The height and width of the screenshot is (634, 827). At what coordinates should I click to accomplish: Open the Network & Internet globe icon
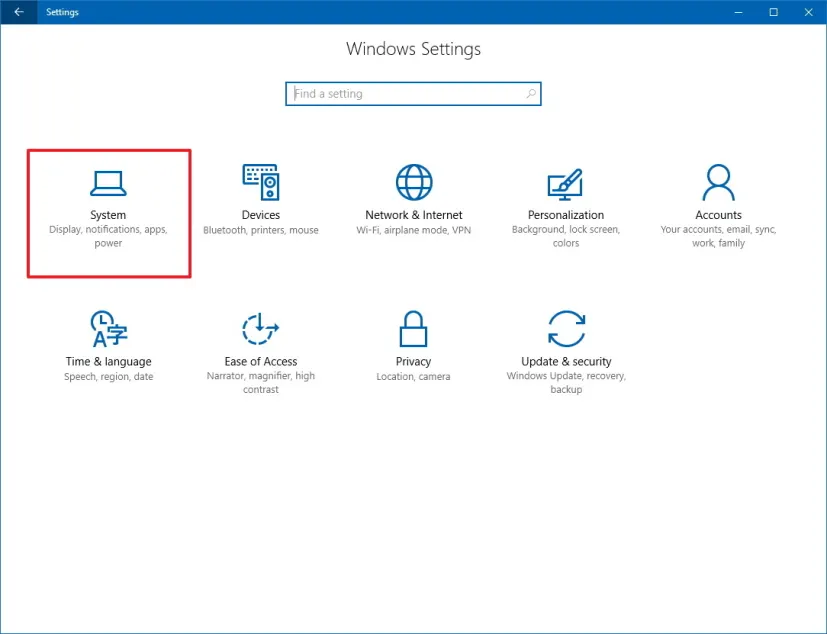[414, 182]
